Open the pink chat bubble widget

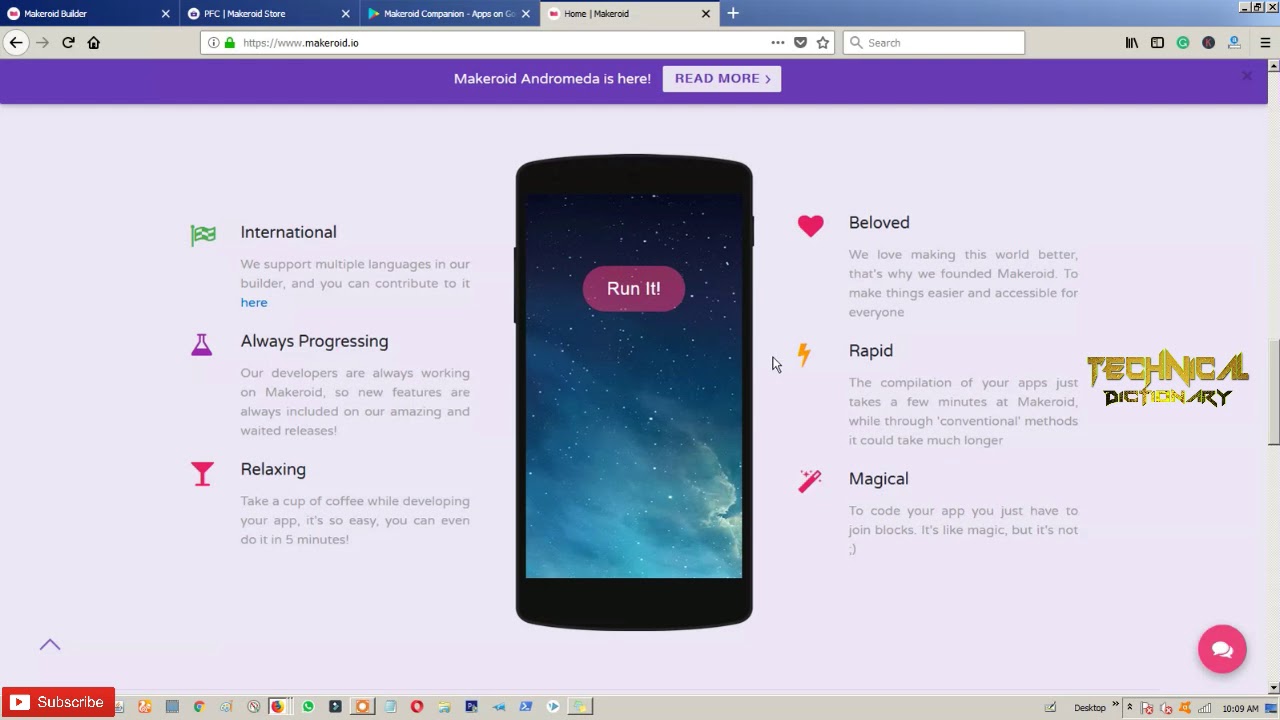1222,649
